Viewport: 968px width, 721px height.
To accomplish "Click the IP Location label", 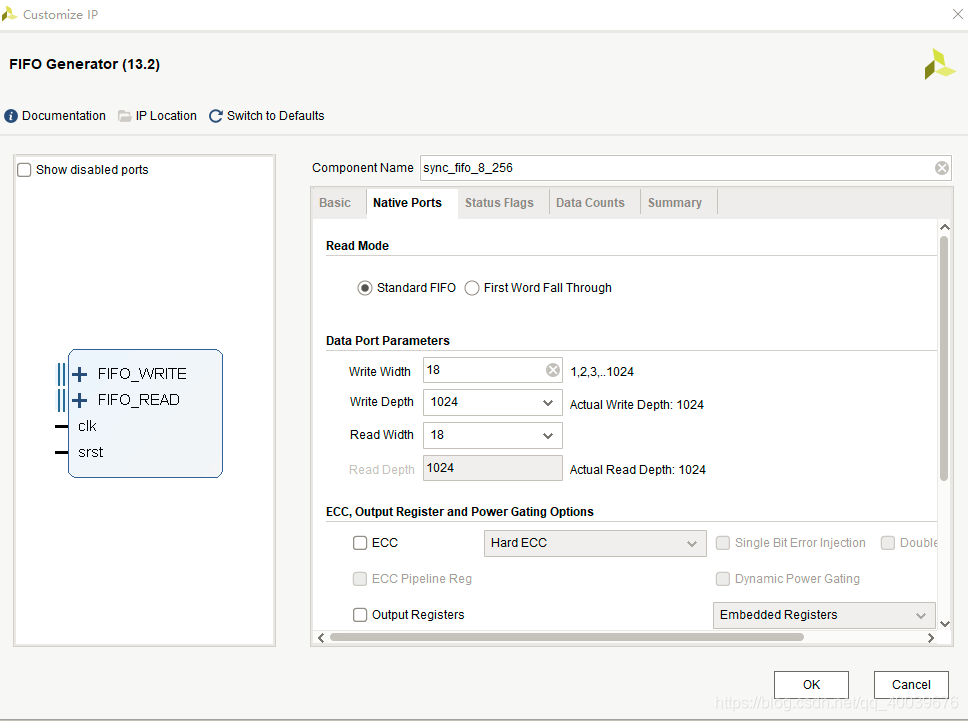I will pos(166,116).
